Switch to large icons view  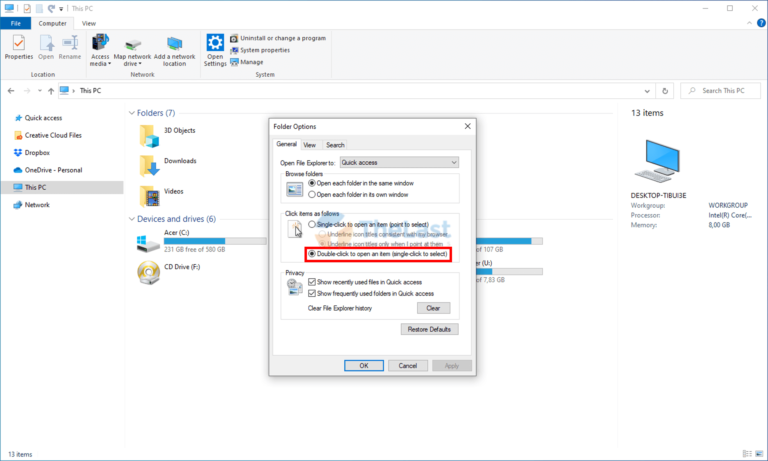coord(760,454)
